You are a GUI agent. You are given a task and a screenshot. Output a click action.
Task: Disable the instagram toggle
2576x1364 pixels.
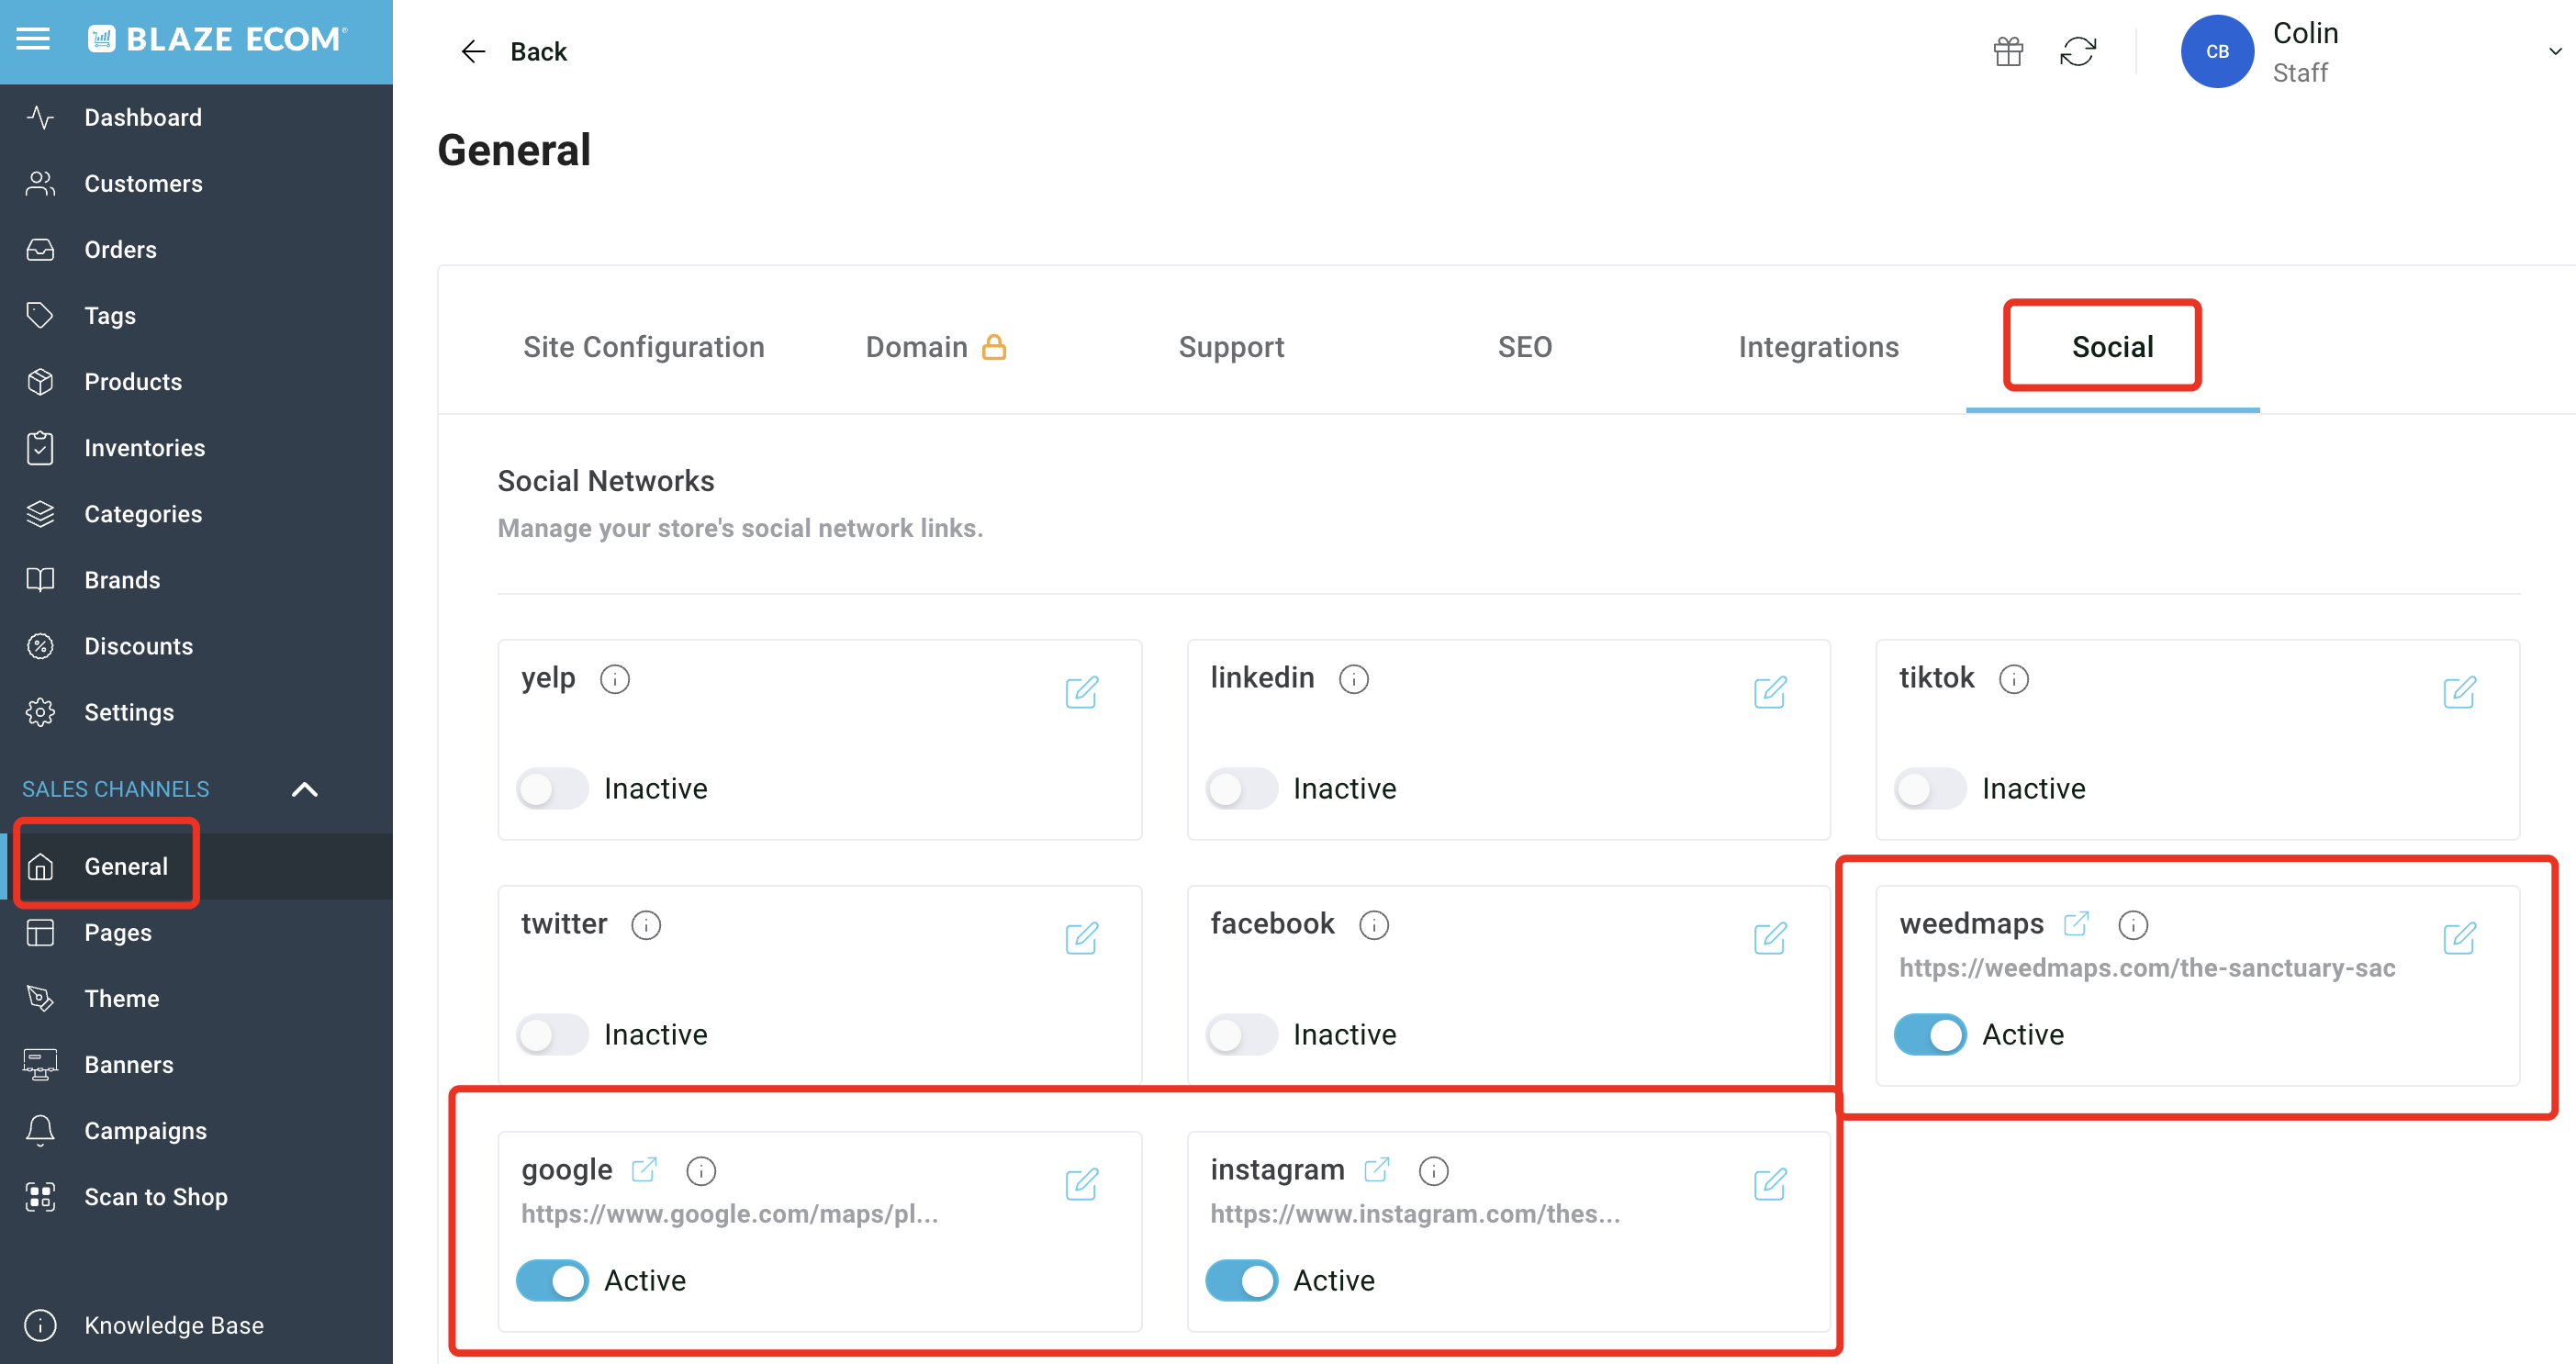1241,1281
